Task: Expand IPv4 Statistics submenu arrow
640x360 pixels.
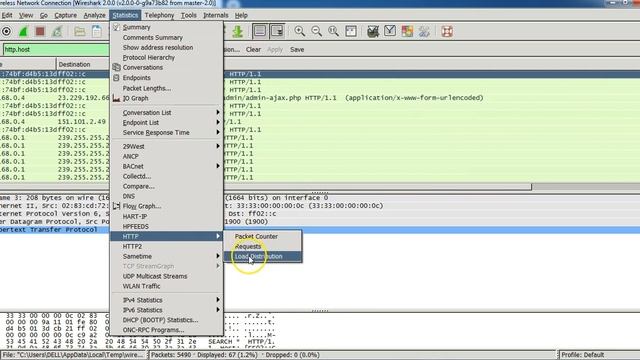Action: (x=218, y=300)
